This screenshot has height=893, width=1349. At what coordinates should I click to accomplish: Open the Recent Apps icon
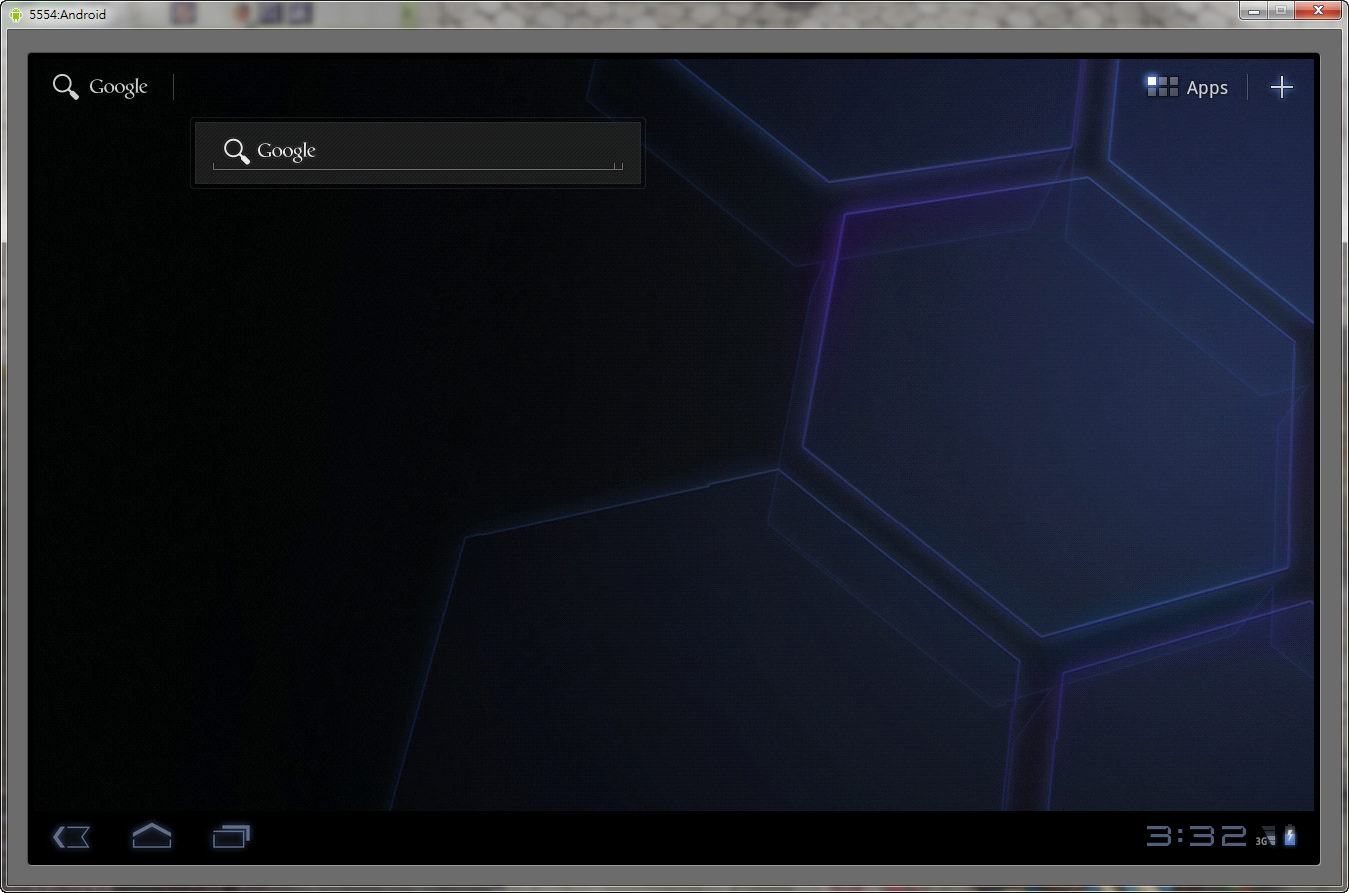coord(231,836)
